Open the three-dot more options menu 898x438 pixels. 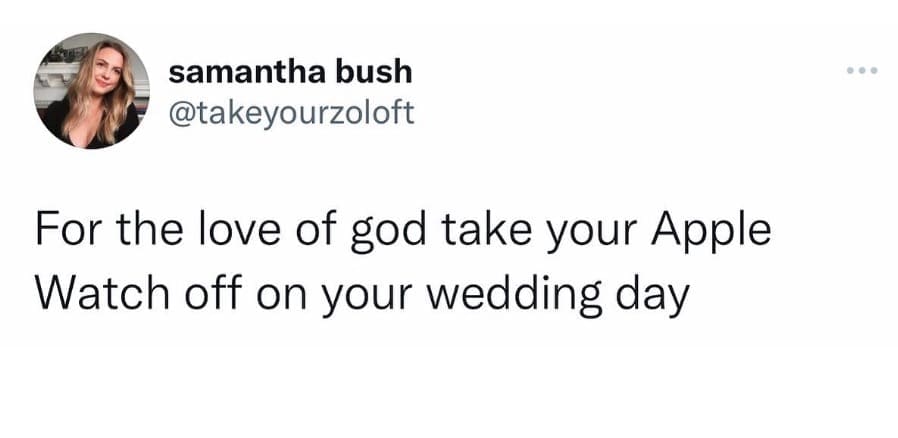tap(860, 72)
